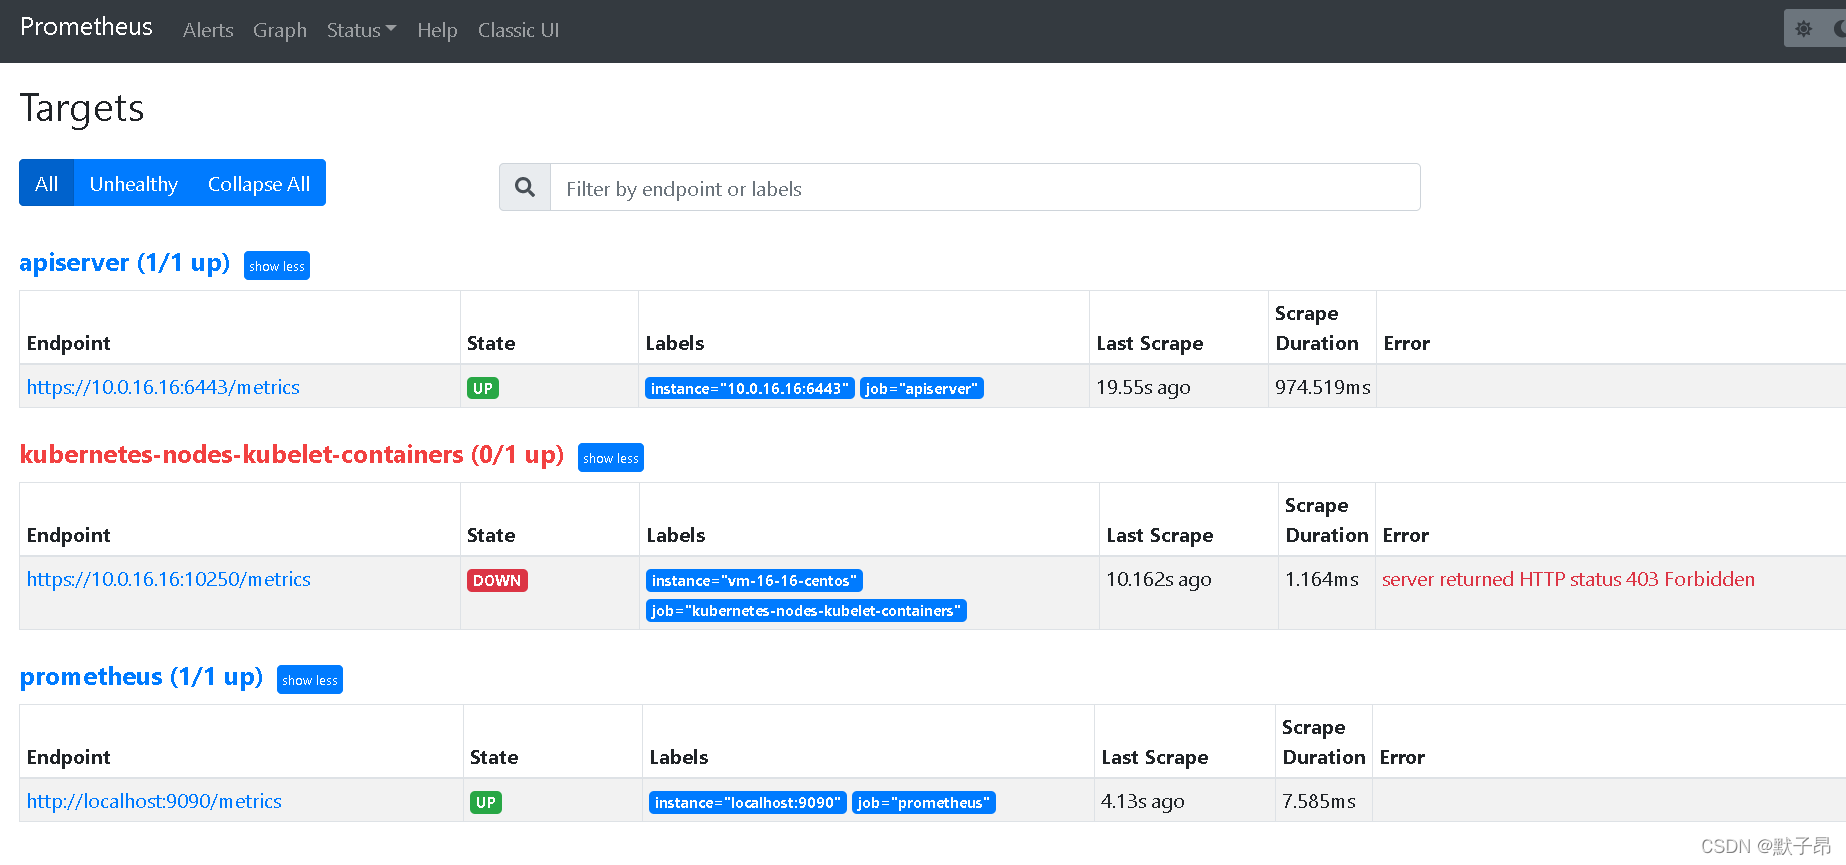Viewport: 1846px width, 865px height.
Task: Open the Status dropdown menu
Action: pyautogui.click(x=361, y=30)
